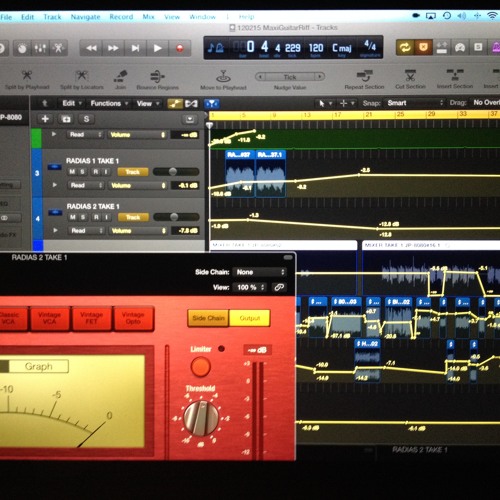Image resolution: width=500 pixels, height=500 pixels.
Task: Toggle global Solo S button in track header
Action: tap(86, 119)
